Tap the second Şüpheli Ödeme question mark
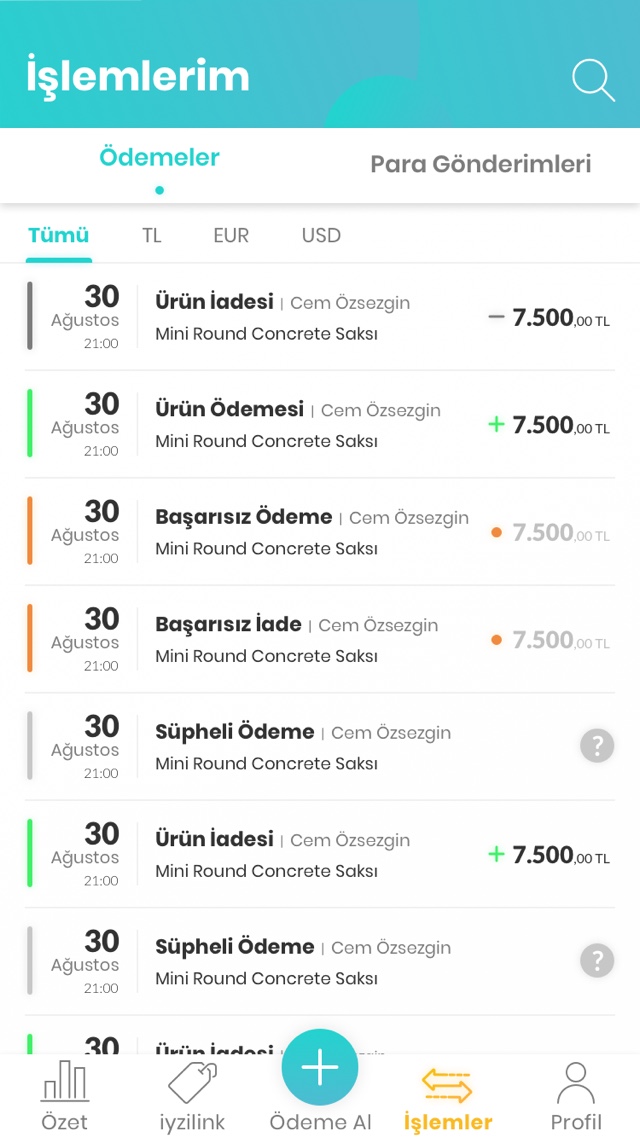The height and width of the screenshot is (1138, 640). coord(597,961)
